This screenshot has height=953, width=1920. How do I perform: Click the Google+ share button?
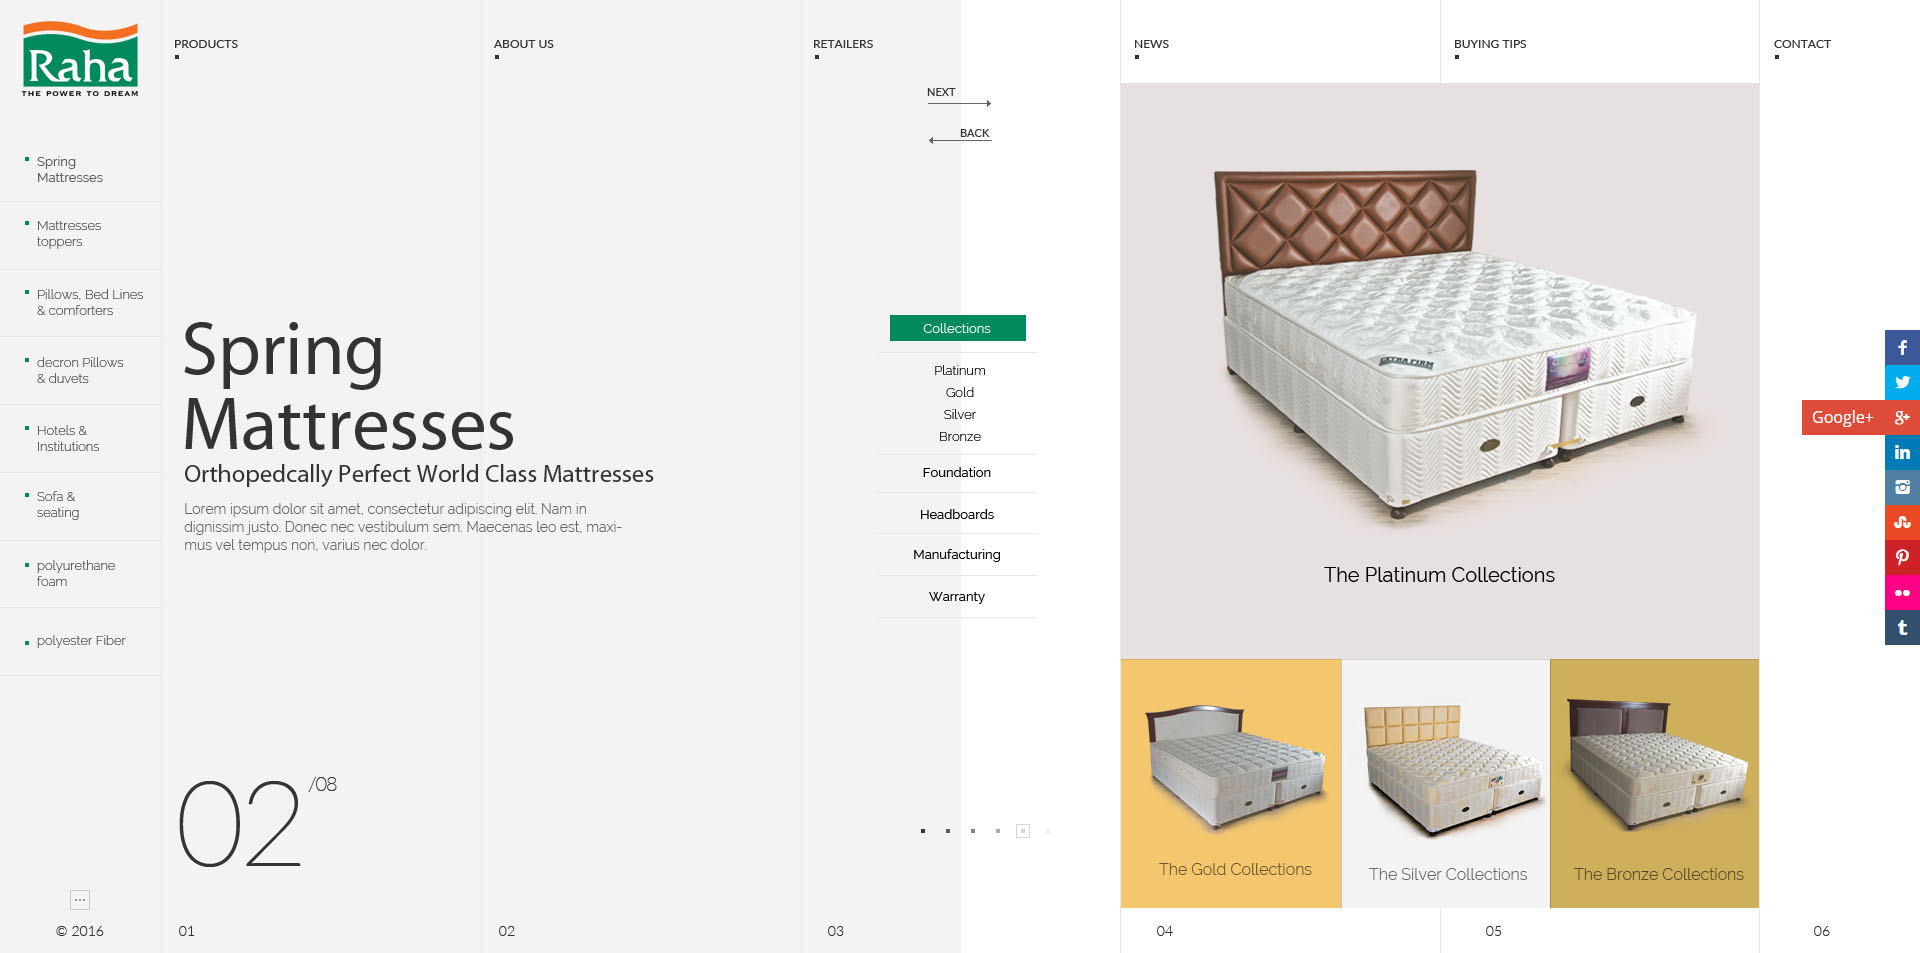1861,417
